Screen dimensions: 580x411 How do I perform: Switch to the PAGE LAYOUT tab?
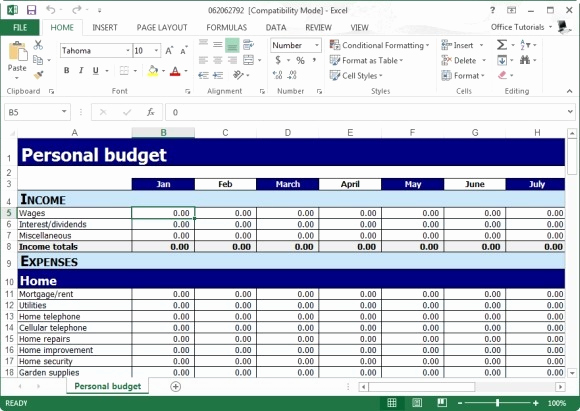click(162, 27)
